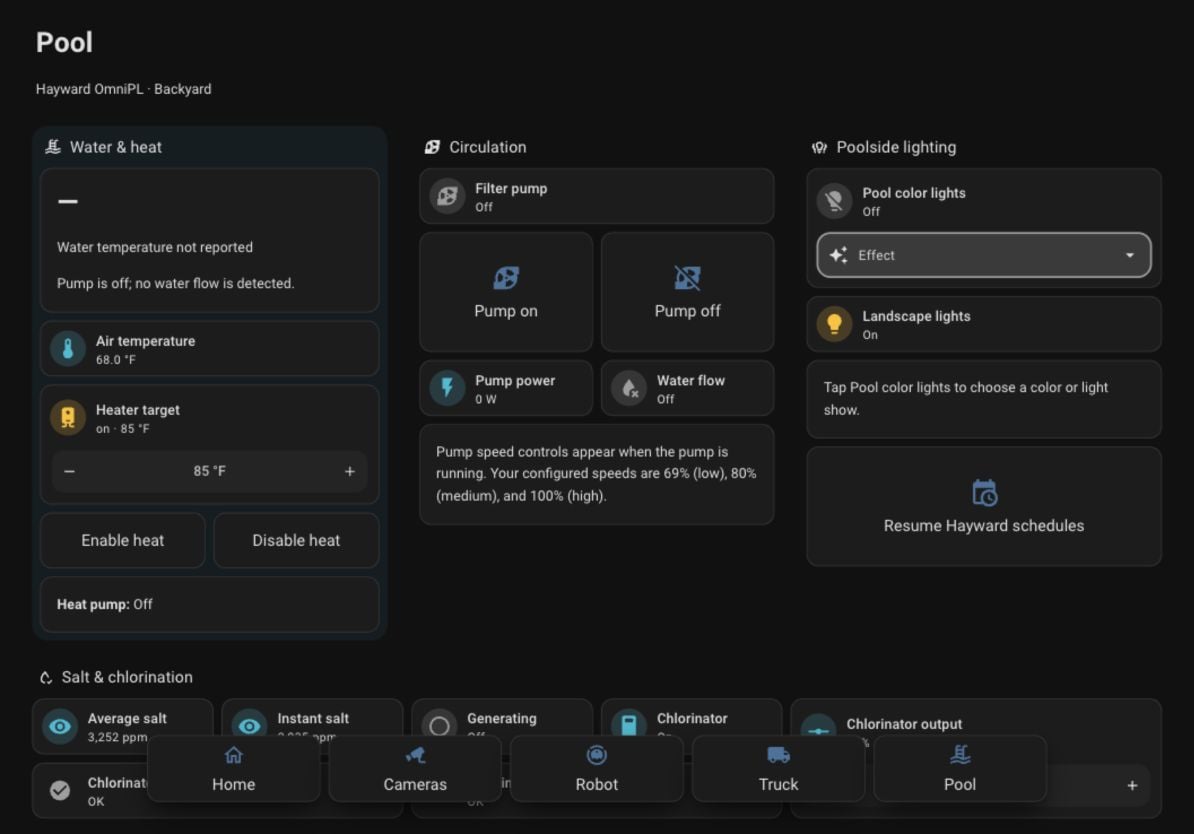Image resolution: width=1194 pixels, height=834 pixels.
Task: Click the Air temperature thermometer icon
Action: 68,349
